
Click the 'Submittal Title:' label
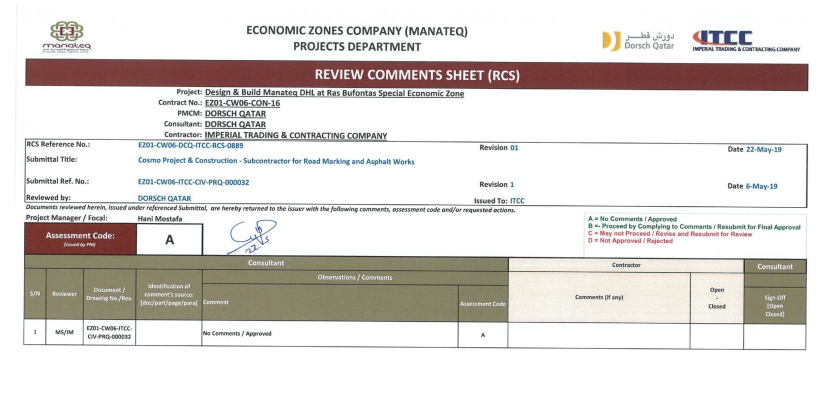[x=51, y=160]
